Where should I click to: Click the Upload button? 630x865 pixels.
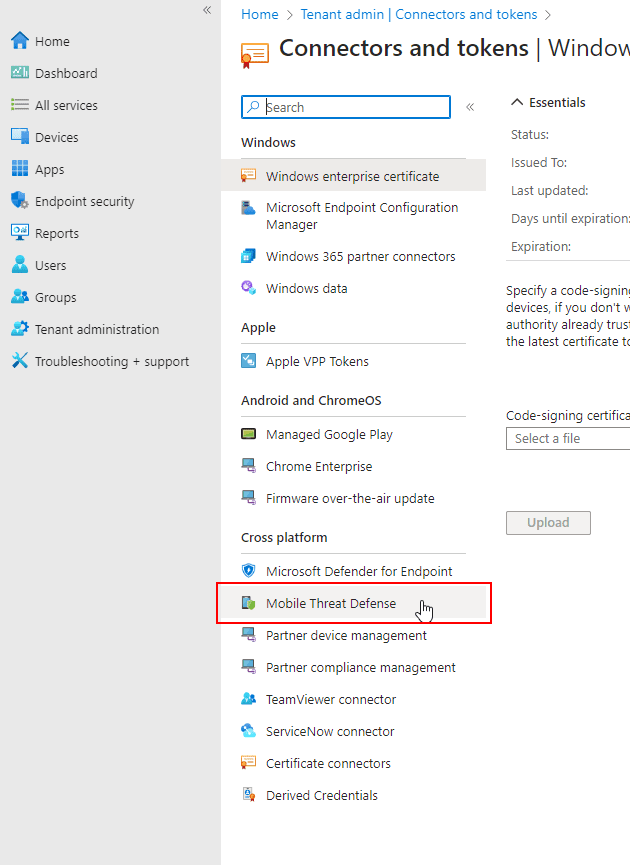[x=548, y=522]
